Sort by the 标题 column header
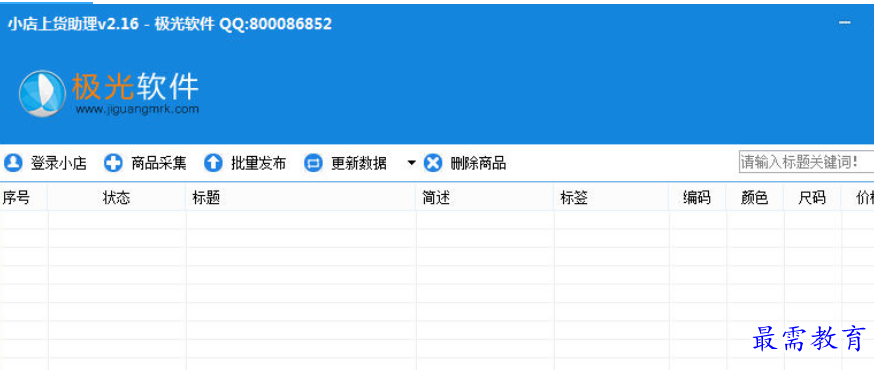This screenshot has width=874, height=370. 300,198
